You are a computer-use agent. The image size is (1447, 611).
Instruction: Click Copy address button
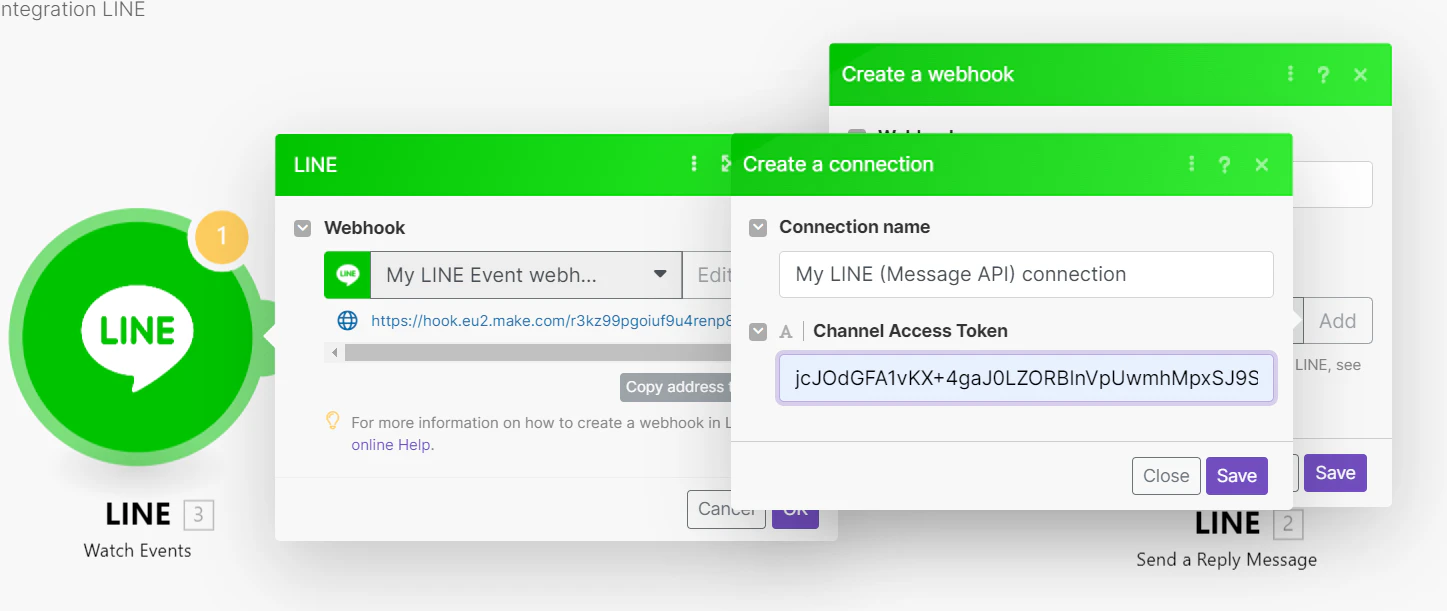[x=676, y=387]
